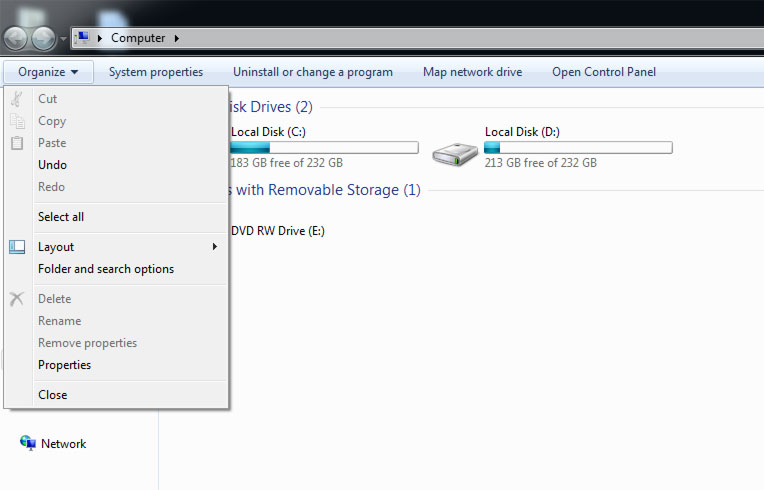Click the arrow after Computer in address bar
This screenshot has height=490, width=764.
(x=177, y=38)
